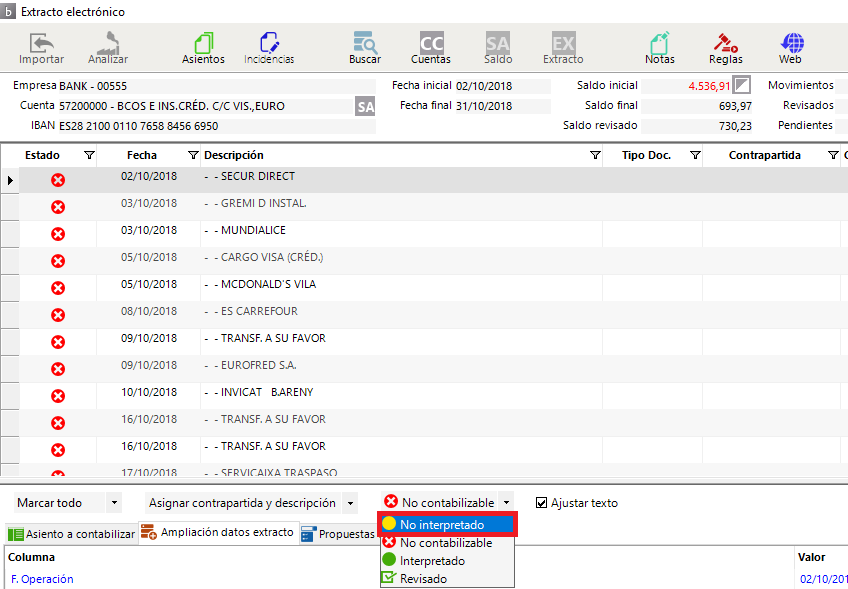Toggle the Ajustar texto checkbox

[x=541, y=503]
